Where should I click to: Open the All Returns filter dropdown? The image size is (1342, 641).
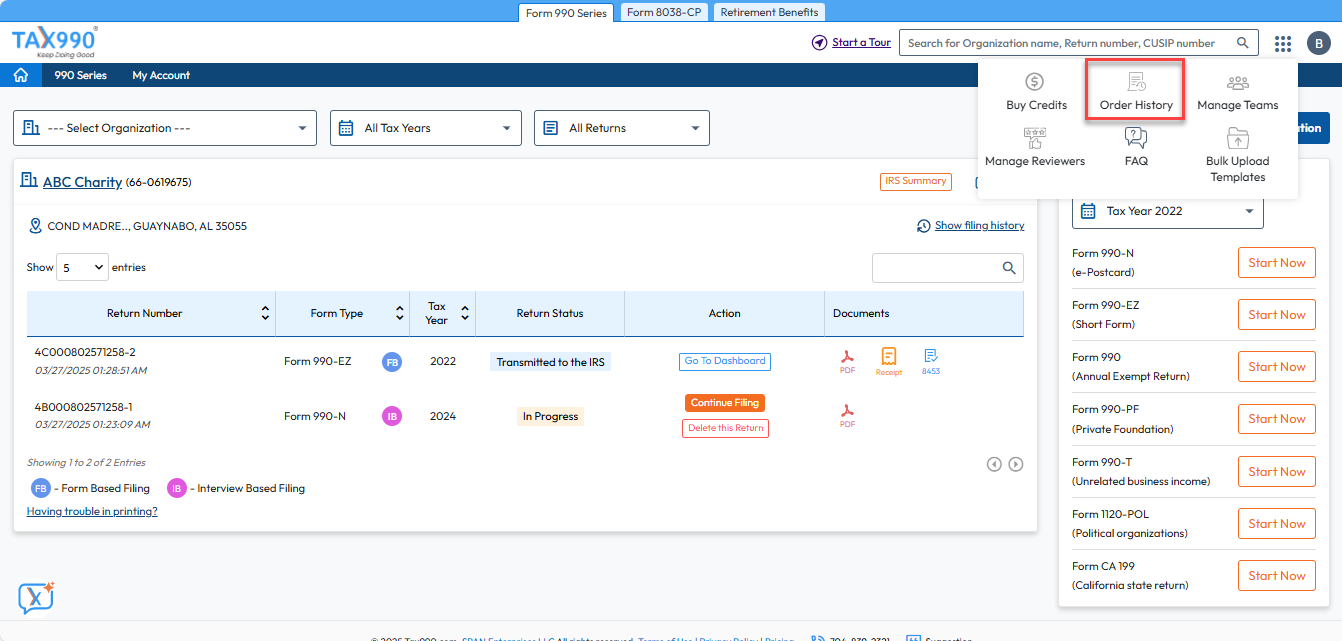click(622, 128)
